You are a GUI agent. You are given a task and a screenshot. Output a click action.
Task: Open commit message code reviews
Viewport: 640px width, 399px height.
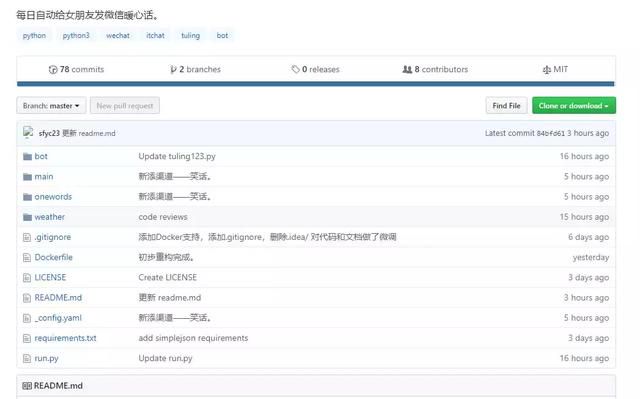(163, 217)
